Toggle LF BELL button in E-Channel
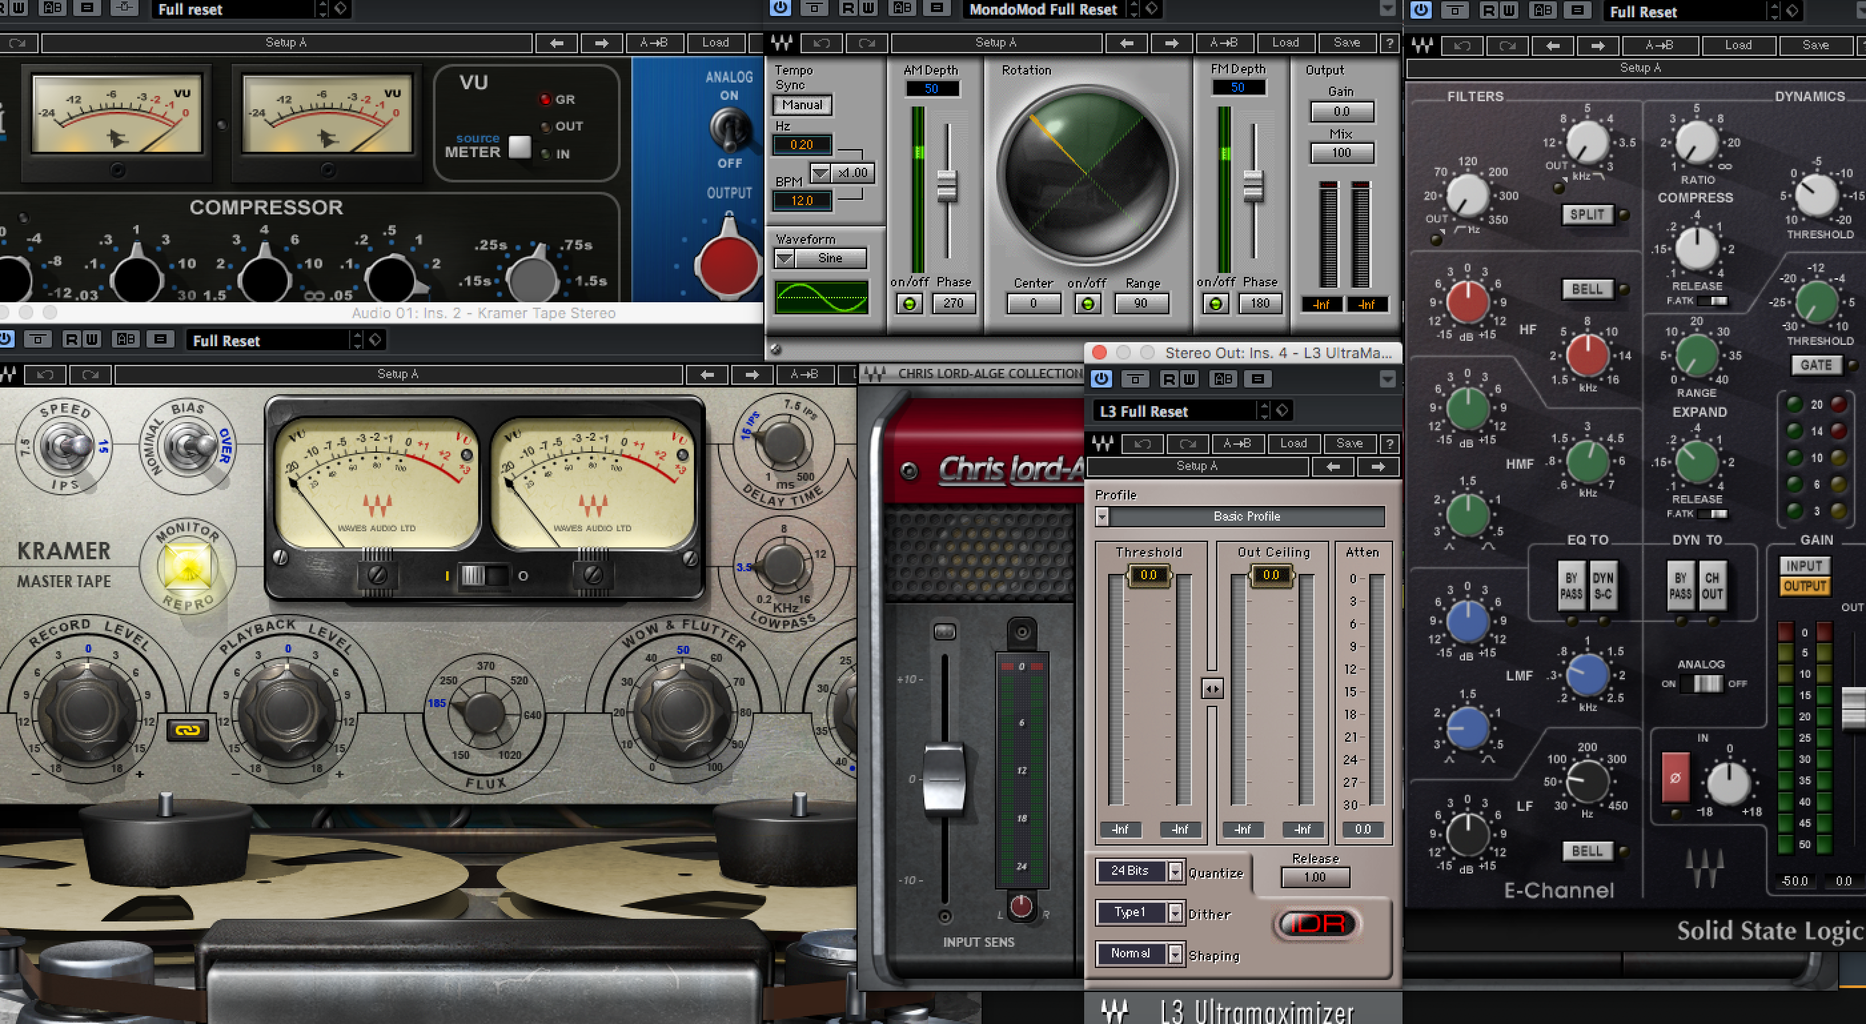Image resolution: width=1866 pixels, height=1024 pixels. 1587,851
